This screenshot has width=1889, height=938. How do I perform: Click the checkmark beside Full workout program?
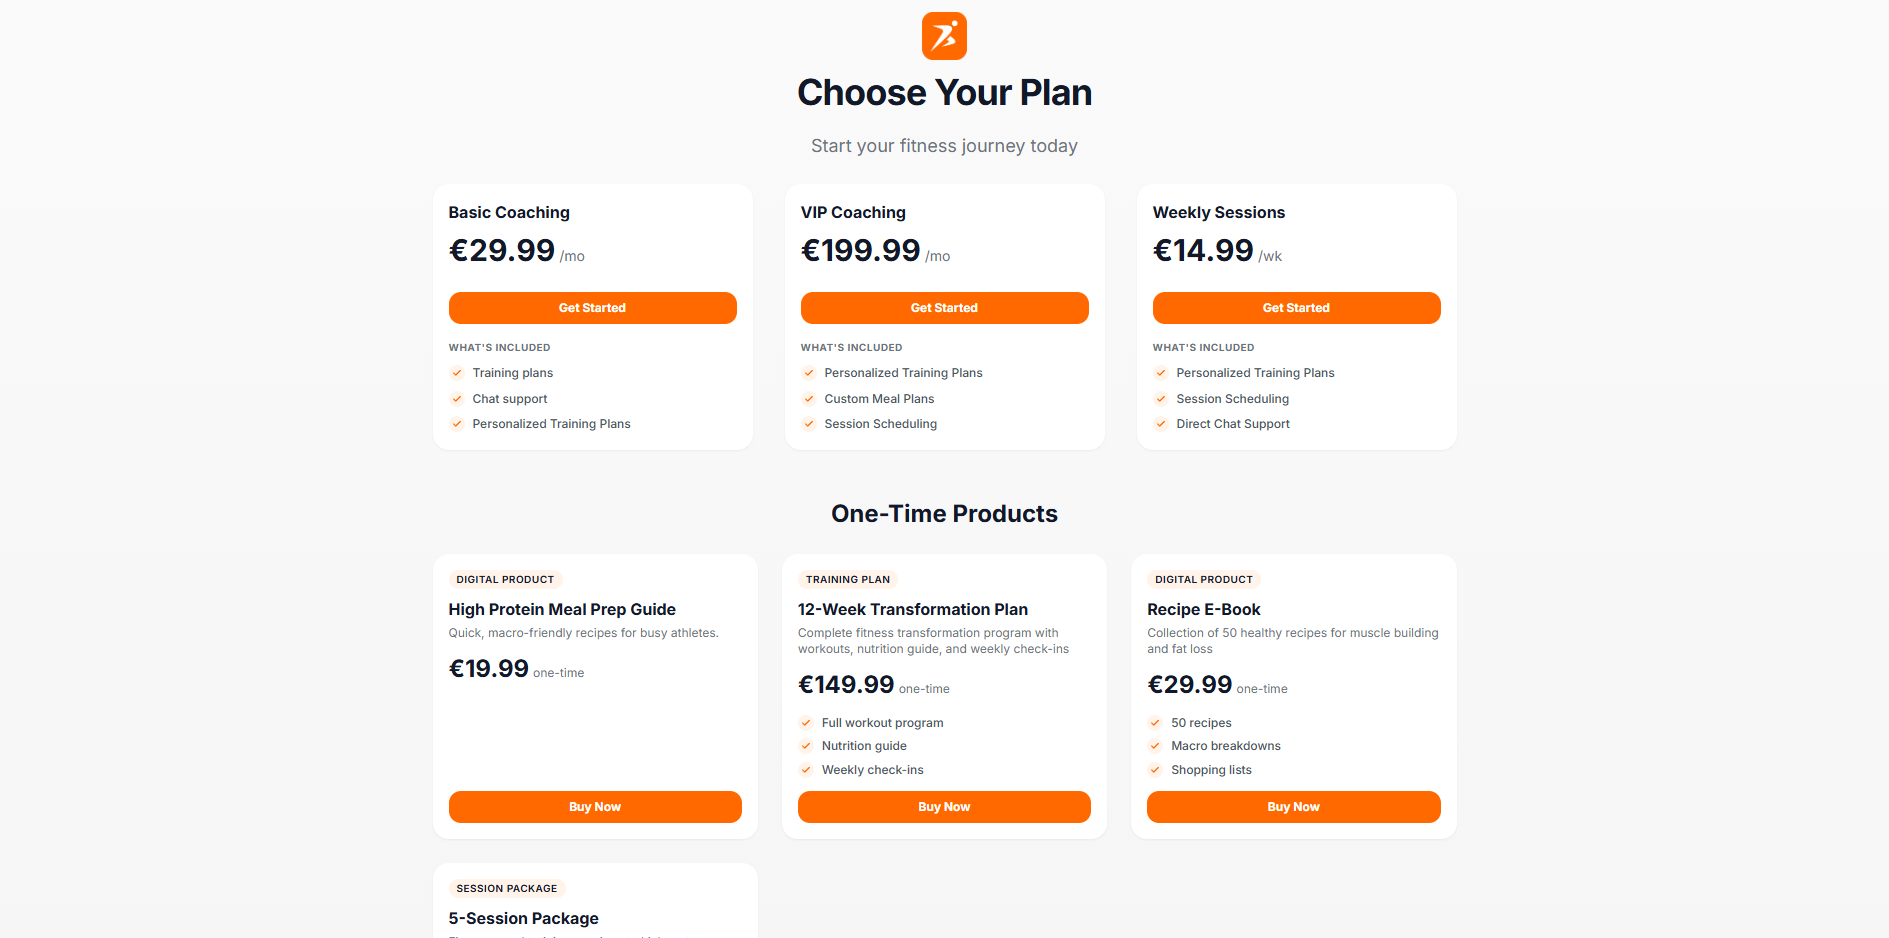(806, 722)
